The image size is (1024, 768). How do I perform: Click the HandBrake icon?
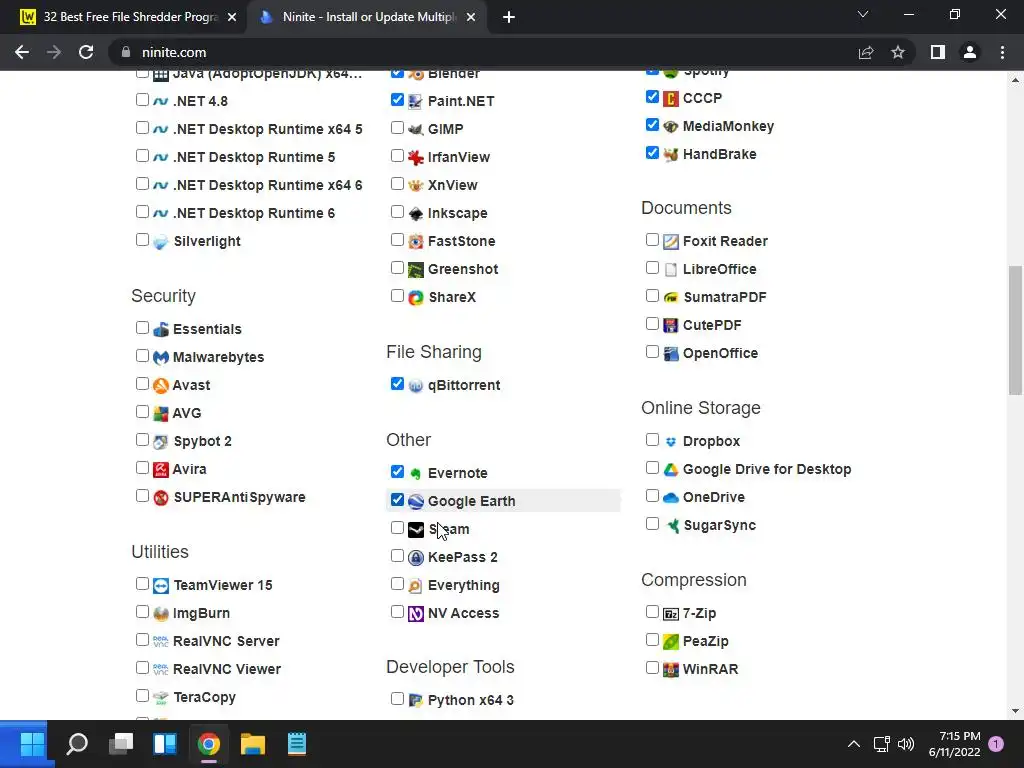tap(671, 155)
